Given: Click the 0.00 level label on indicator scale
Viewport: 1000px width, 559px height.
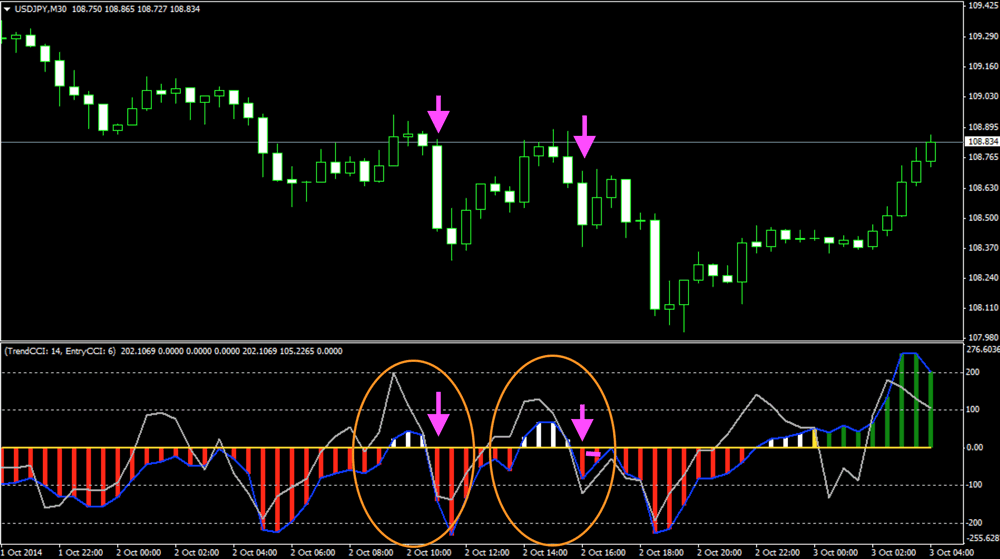Looking at the screenshot, I should point(974,447).
